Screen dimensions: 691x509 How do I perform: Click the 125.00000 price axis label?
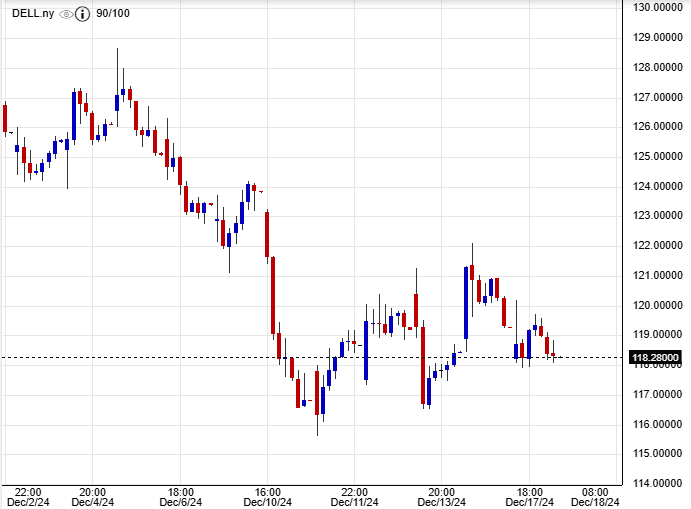coord(658,156)
